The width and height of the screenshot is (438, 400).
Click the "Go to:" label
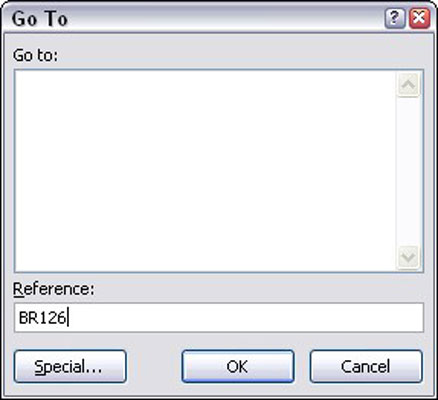(35, 55)
